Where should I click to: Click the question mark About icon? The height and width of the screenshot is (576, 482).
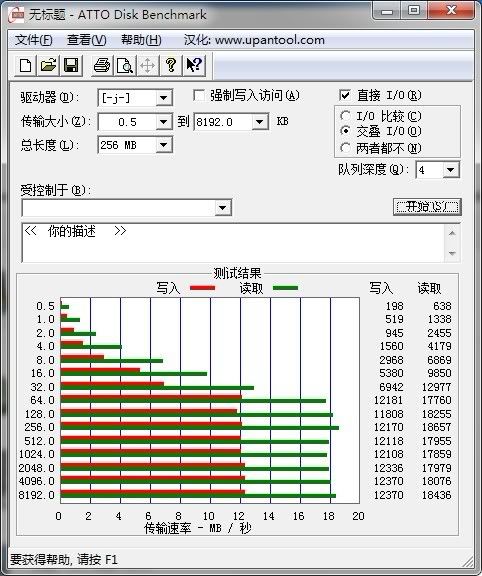coord(170,65)
